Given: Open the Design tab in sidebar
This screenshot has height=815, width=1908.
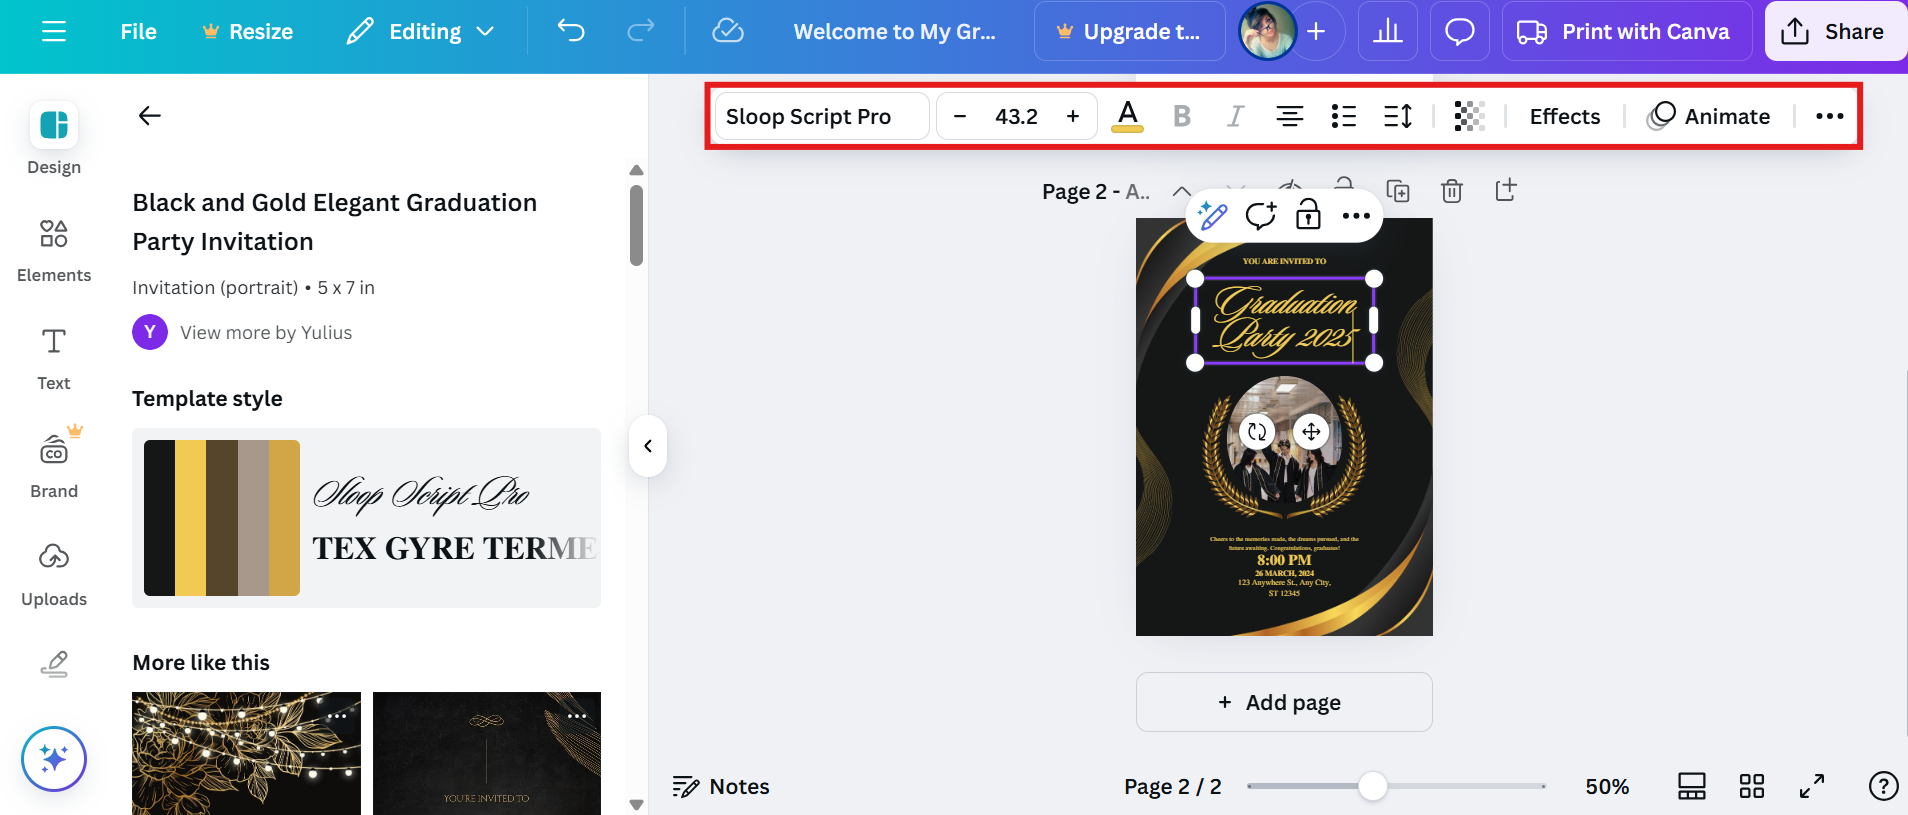Looking at the screenshot, I should coord(54,139).
